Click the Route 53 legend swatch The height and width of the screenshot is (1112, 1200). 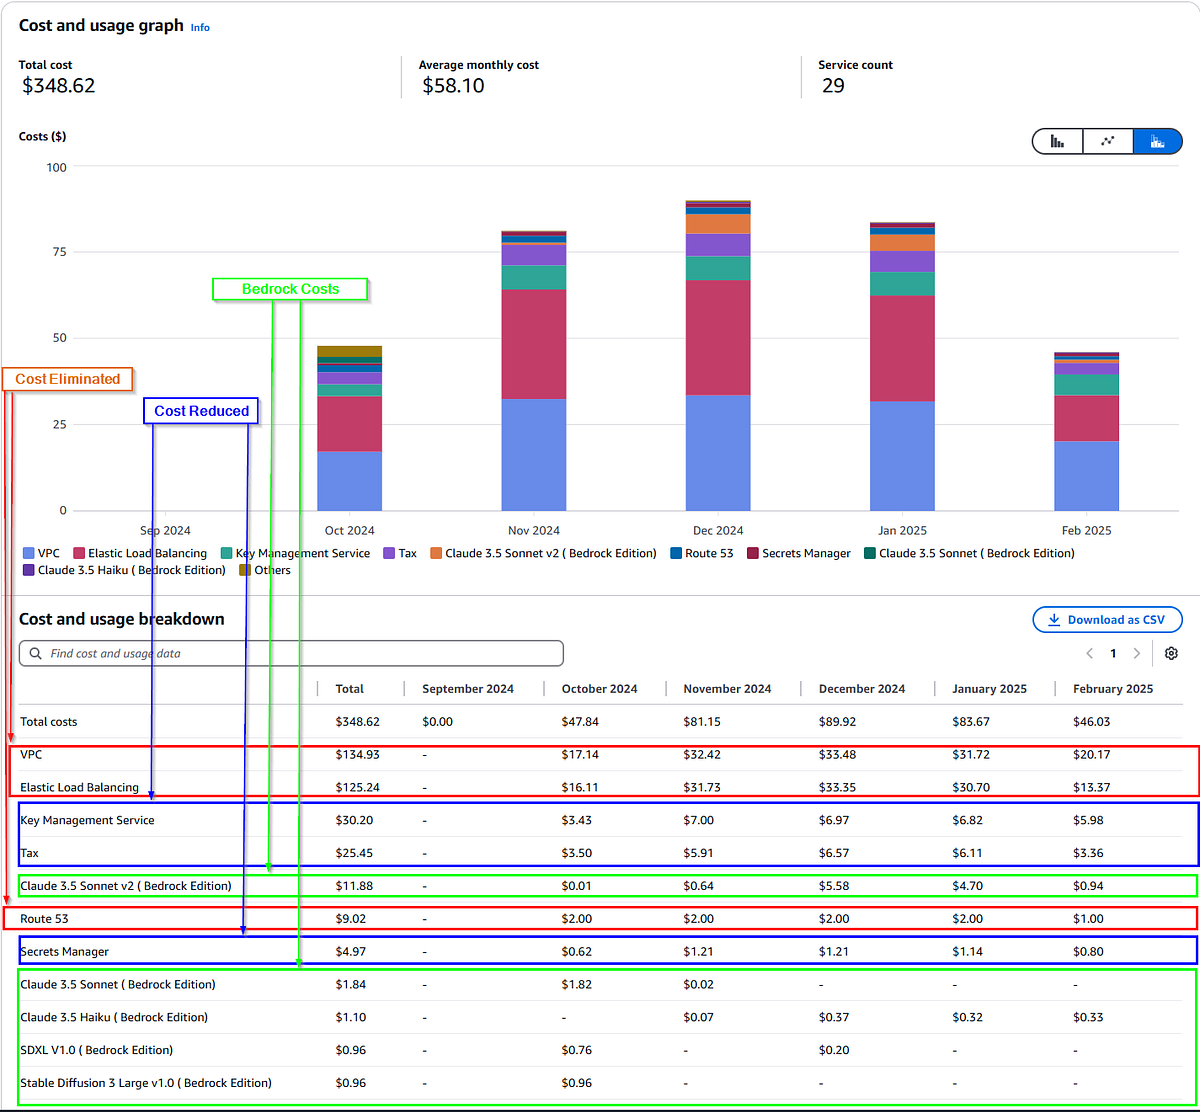676,553
